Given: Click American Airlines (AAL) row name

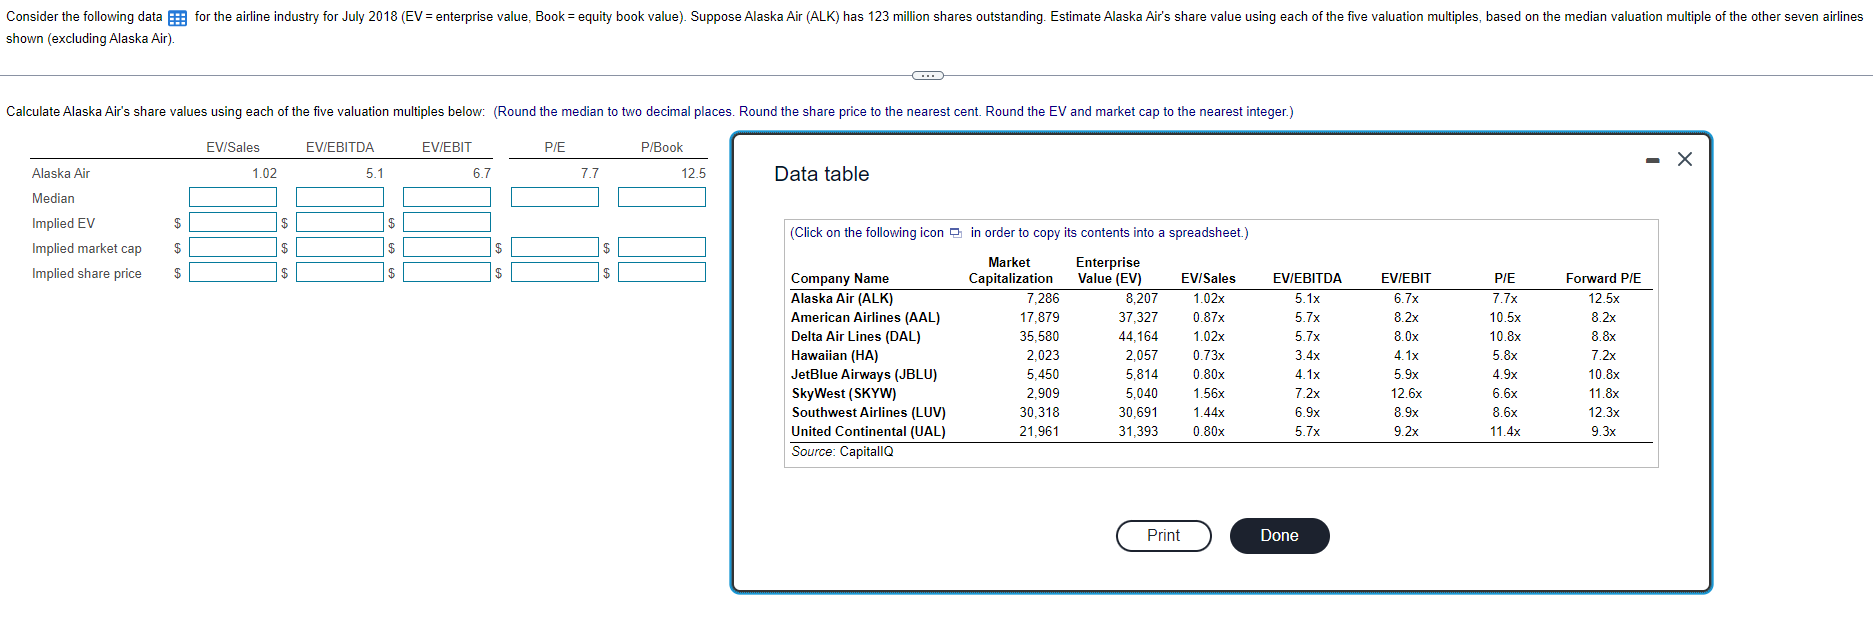Looking at the screenshot, I should click(x=865, y=318).
